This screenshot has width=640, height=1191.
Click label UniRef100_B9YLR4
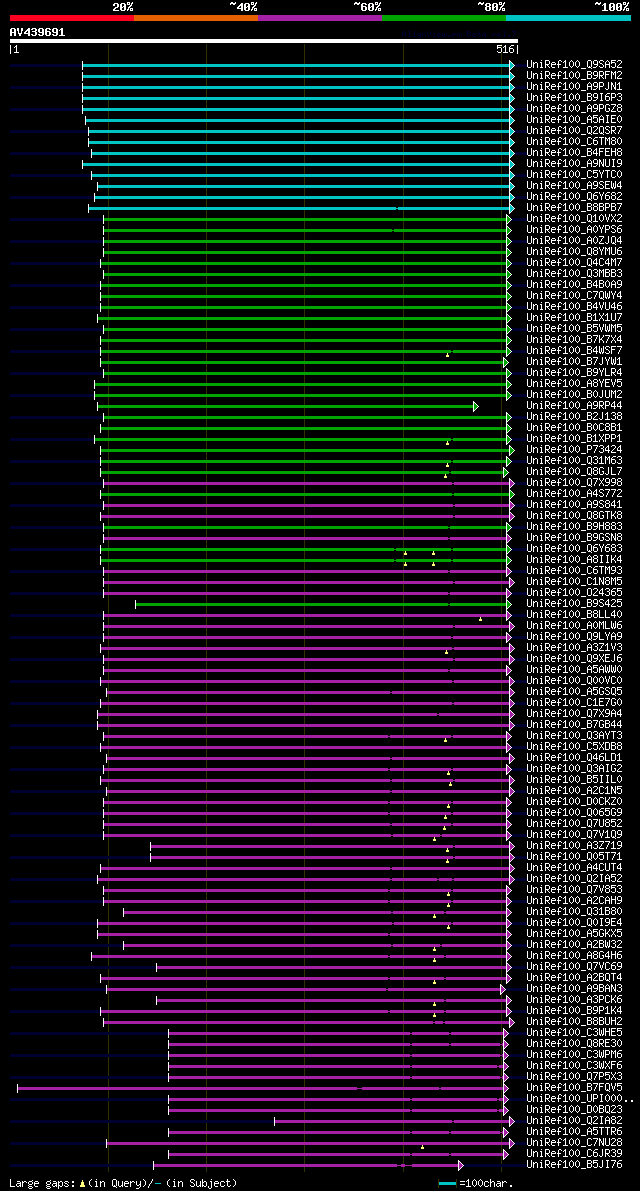pyautogui.click(x=574, y=373)
